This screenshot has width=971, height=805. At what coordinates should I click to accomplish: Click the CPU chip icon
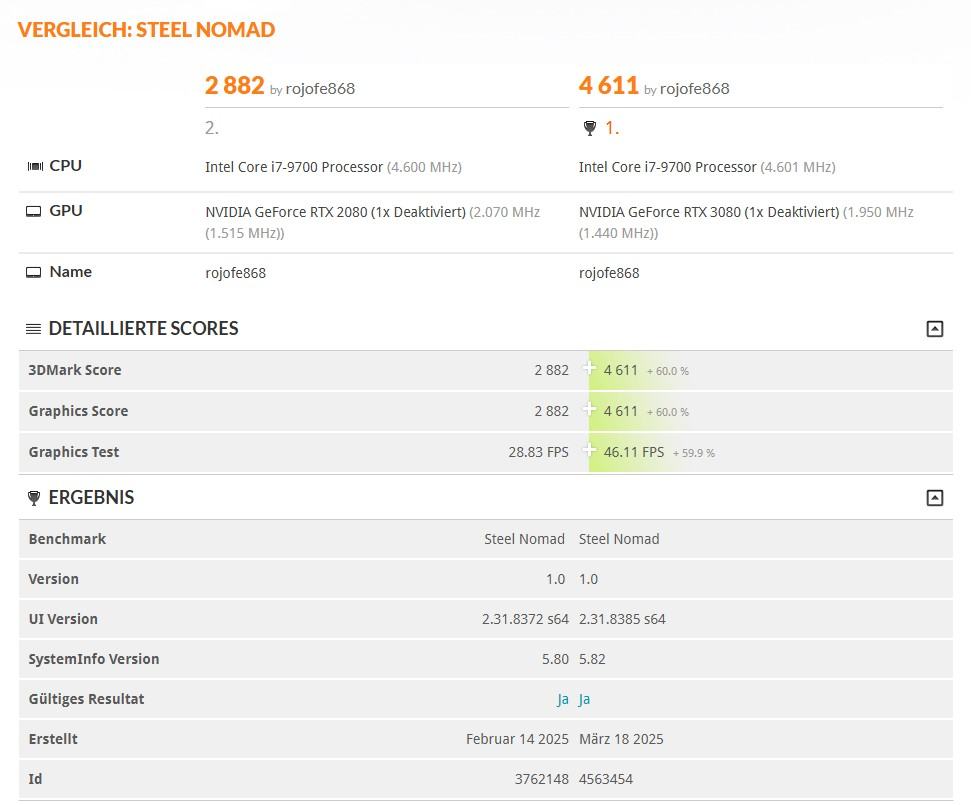click(35, 166)
